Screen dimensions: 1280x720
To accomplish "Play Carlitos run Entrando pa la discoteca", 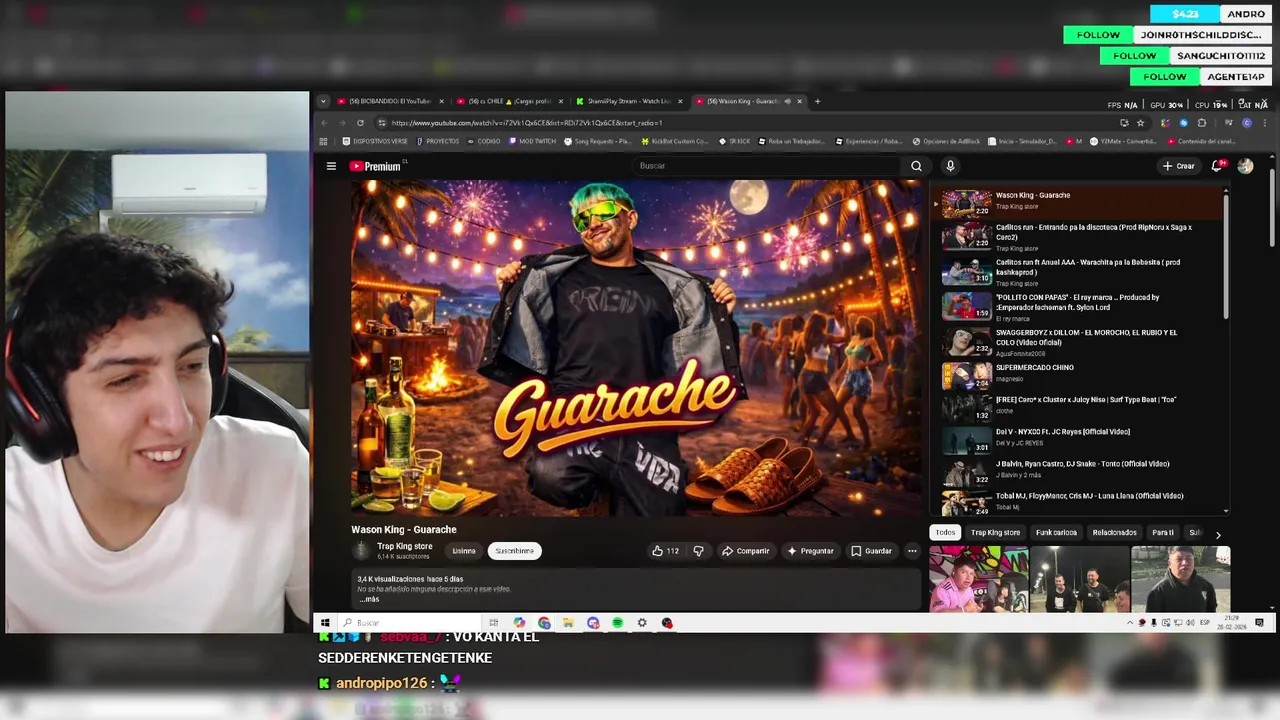I will tap(1080, 236).
